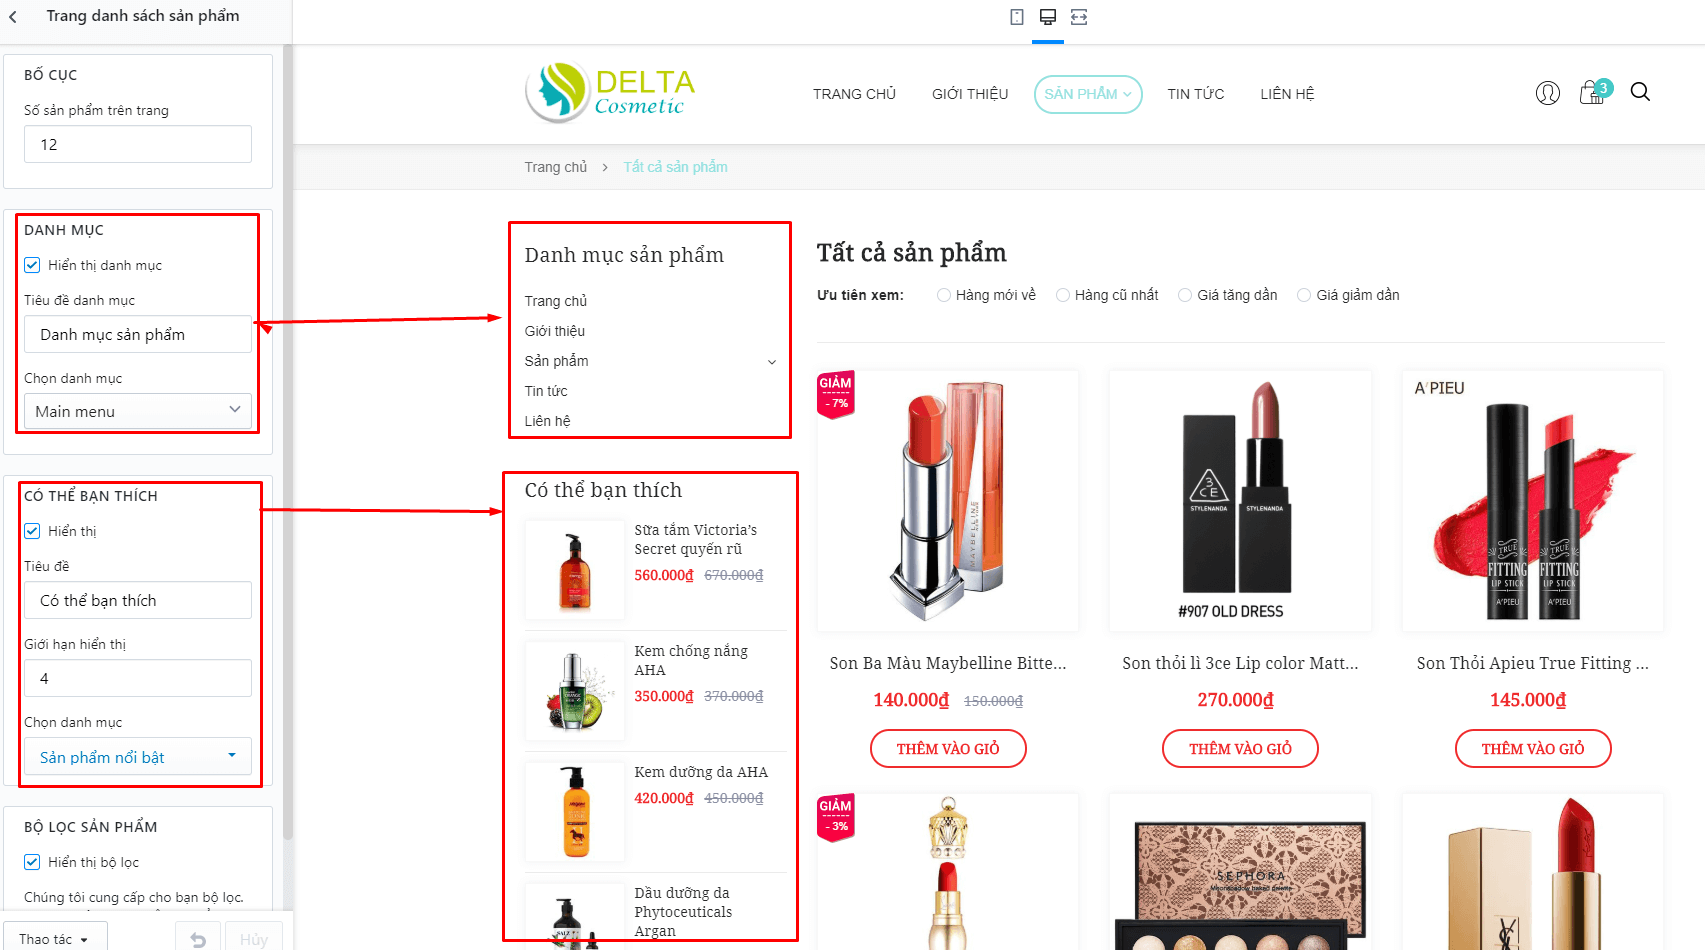Open 'Kem chống nắng AHA' product link
Image resolution: width=1705 pixels, height=950 pixels.
click(x=691, y=660)
